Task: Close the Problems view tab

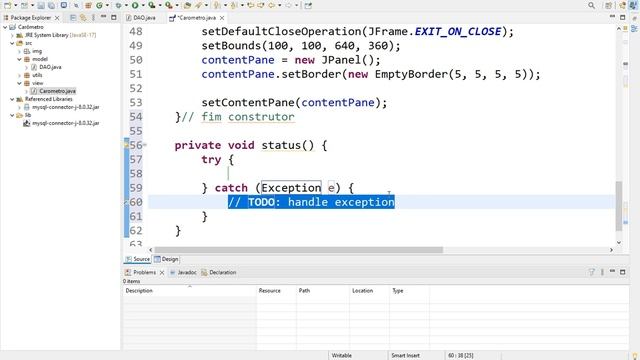Action: (162, 272)
